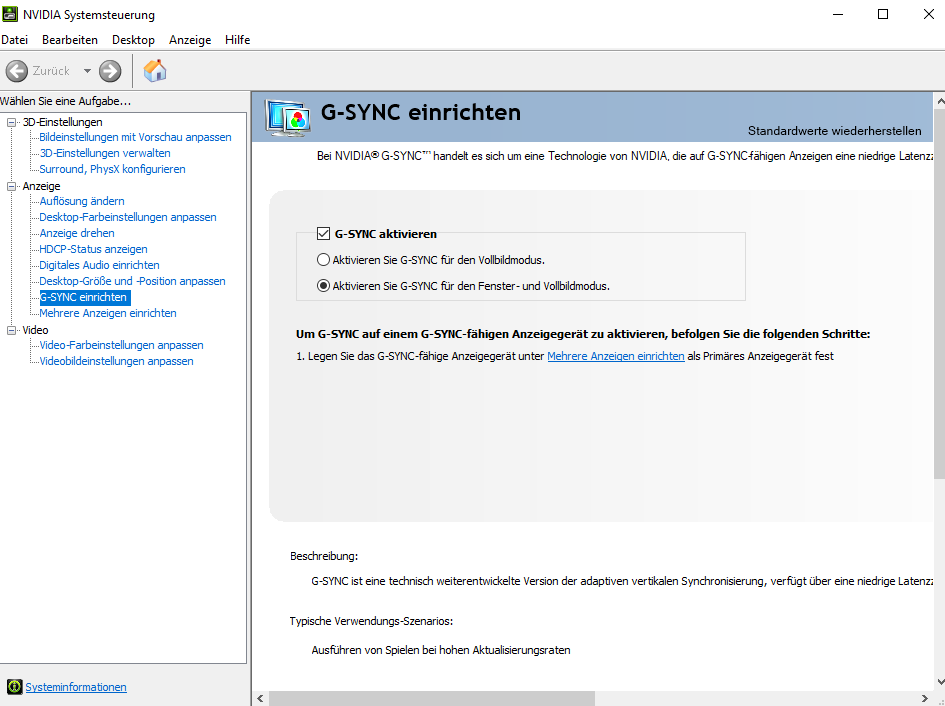Open the Anzeige menu

click(190, 40)
